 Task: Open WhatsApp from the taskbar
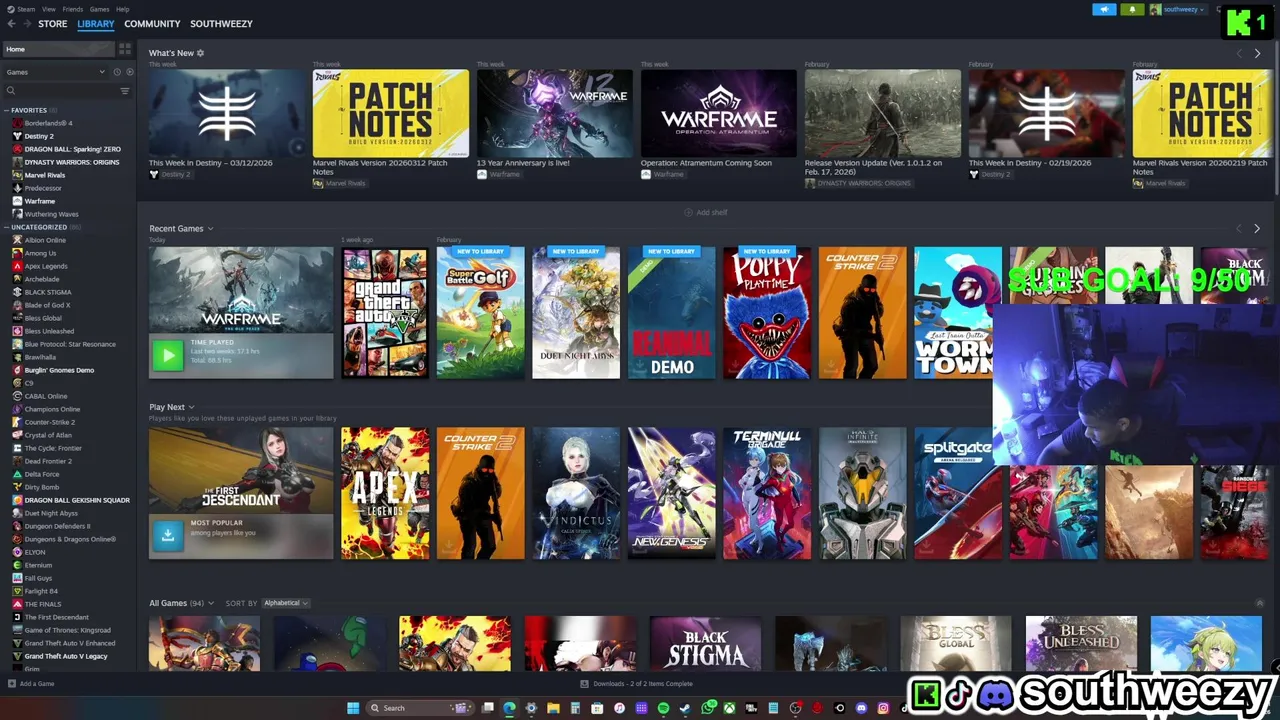(708, 707)
